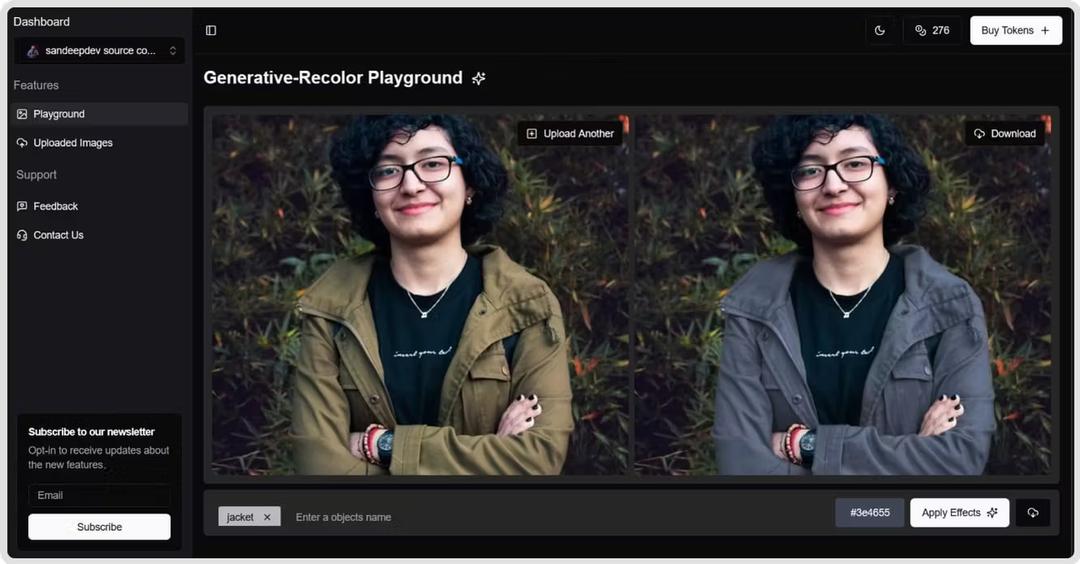Click the Subscribe to our newsletter heading

(92, 432)
